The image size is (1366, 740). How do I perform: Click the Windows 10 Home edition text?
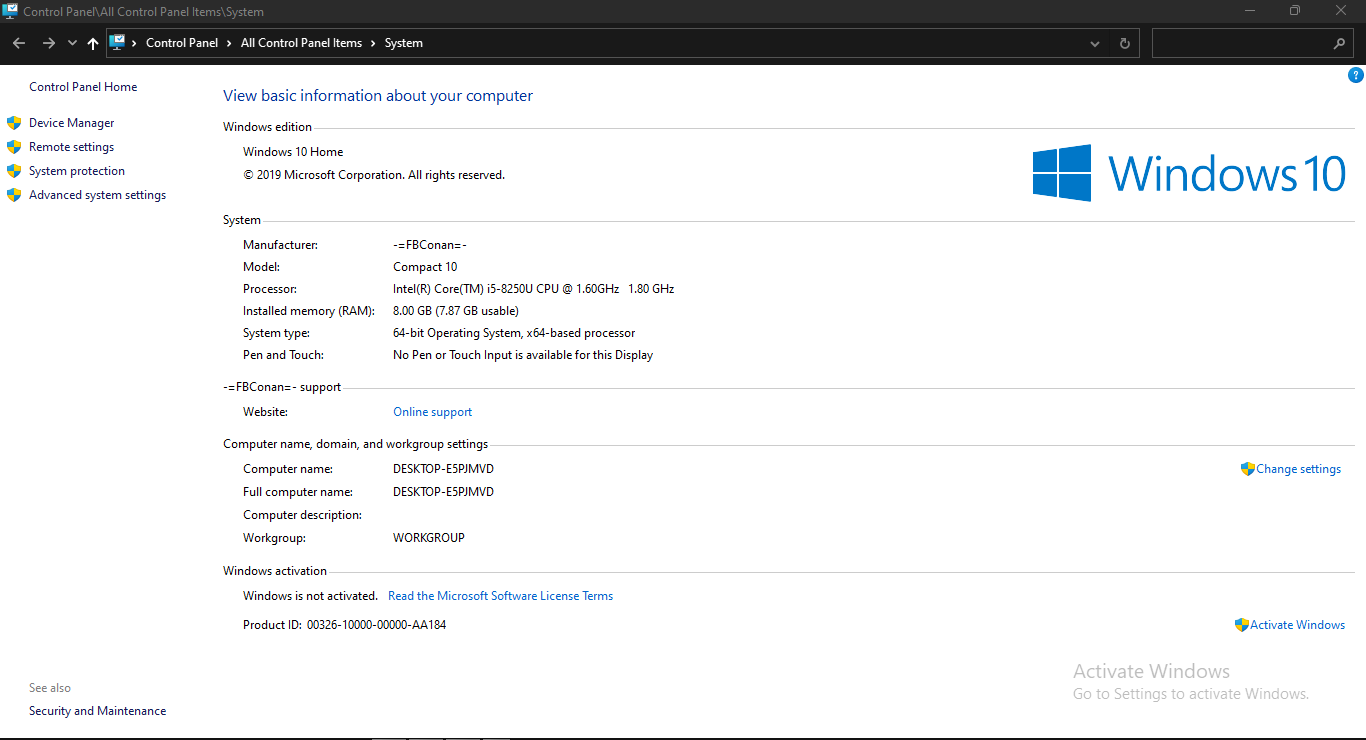click(293, 152)
